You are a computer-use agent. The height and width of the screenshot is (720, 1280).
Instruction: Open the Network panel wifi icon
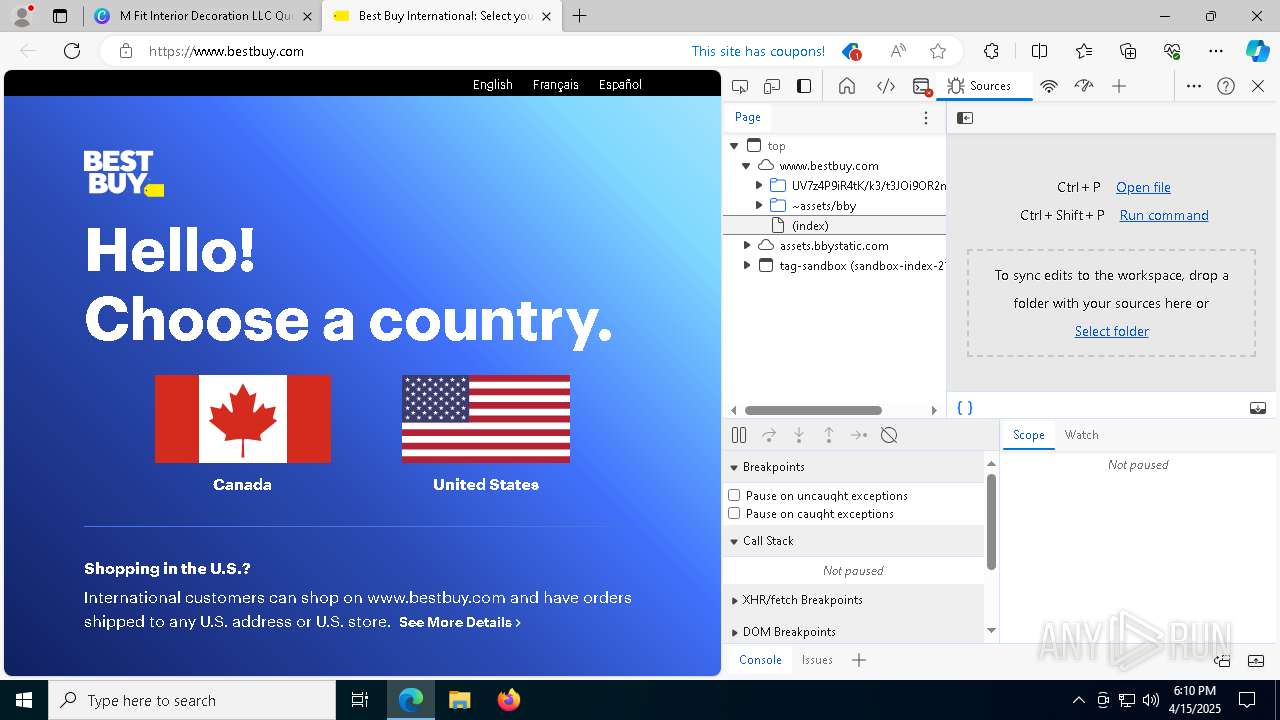pyautogui.click(x=1049, y=86)
